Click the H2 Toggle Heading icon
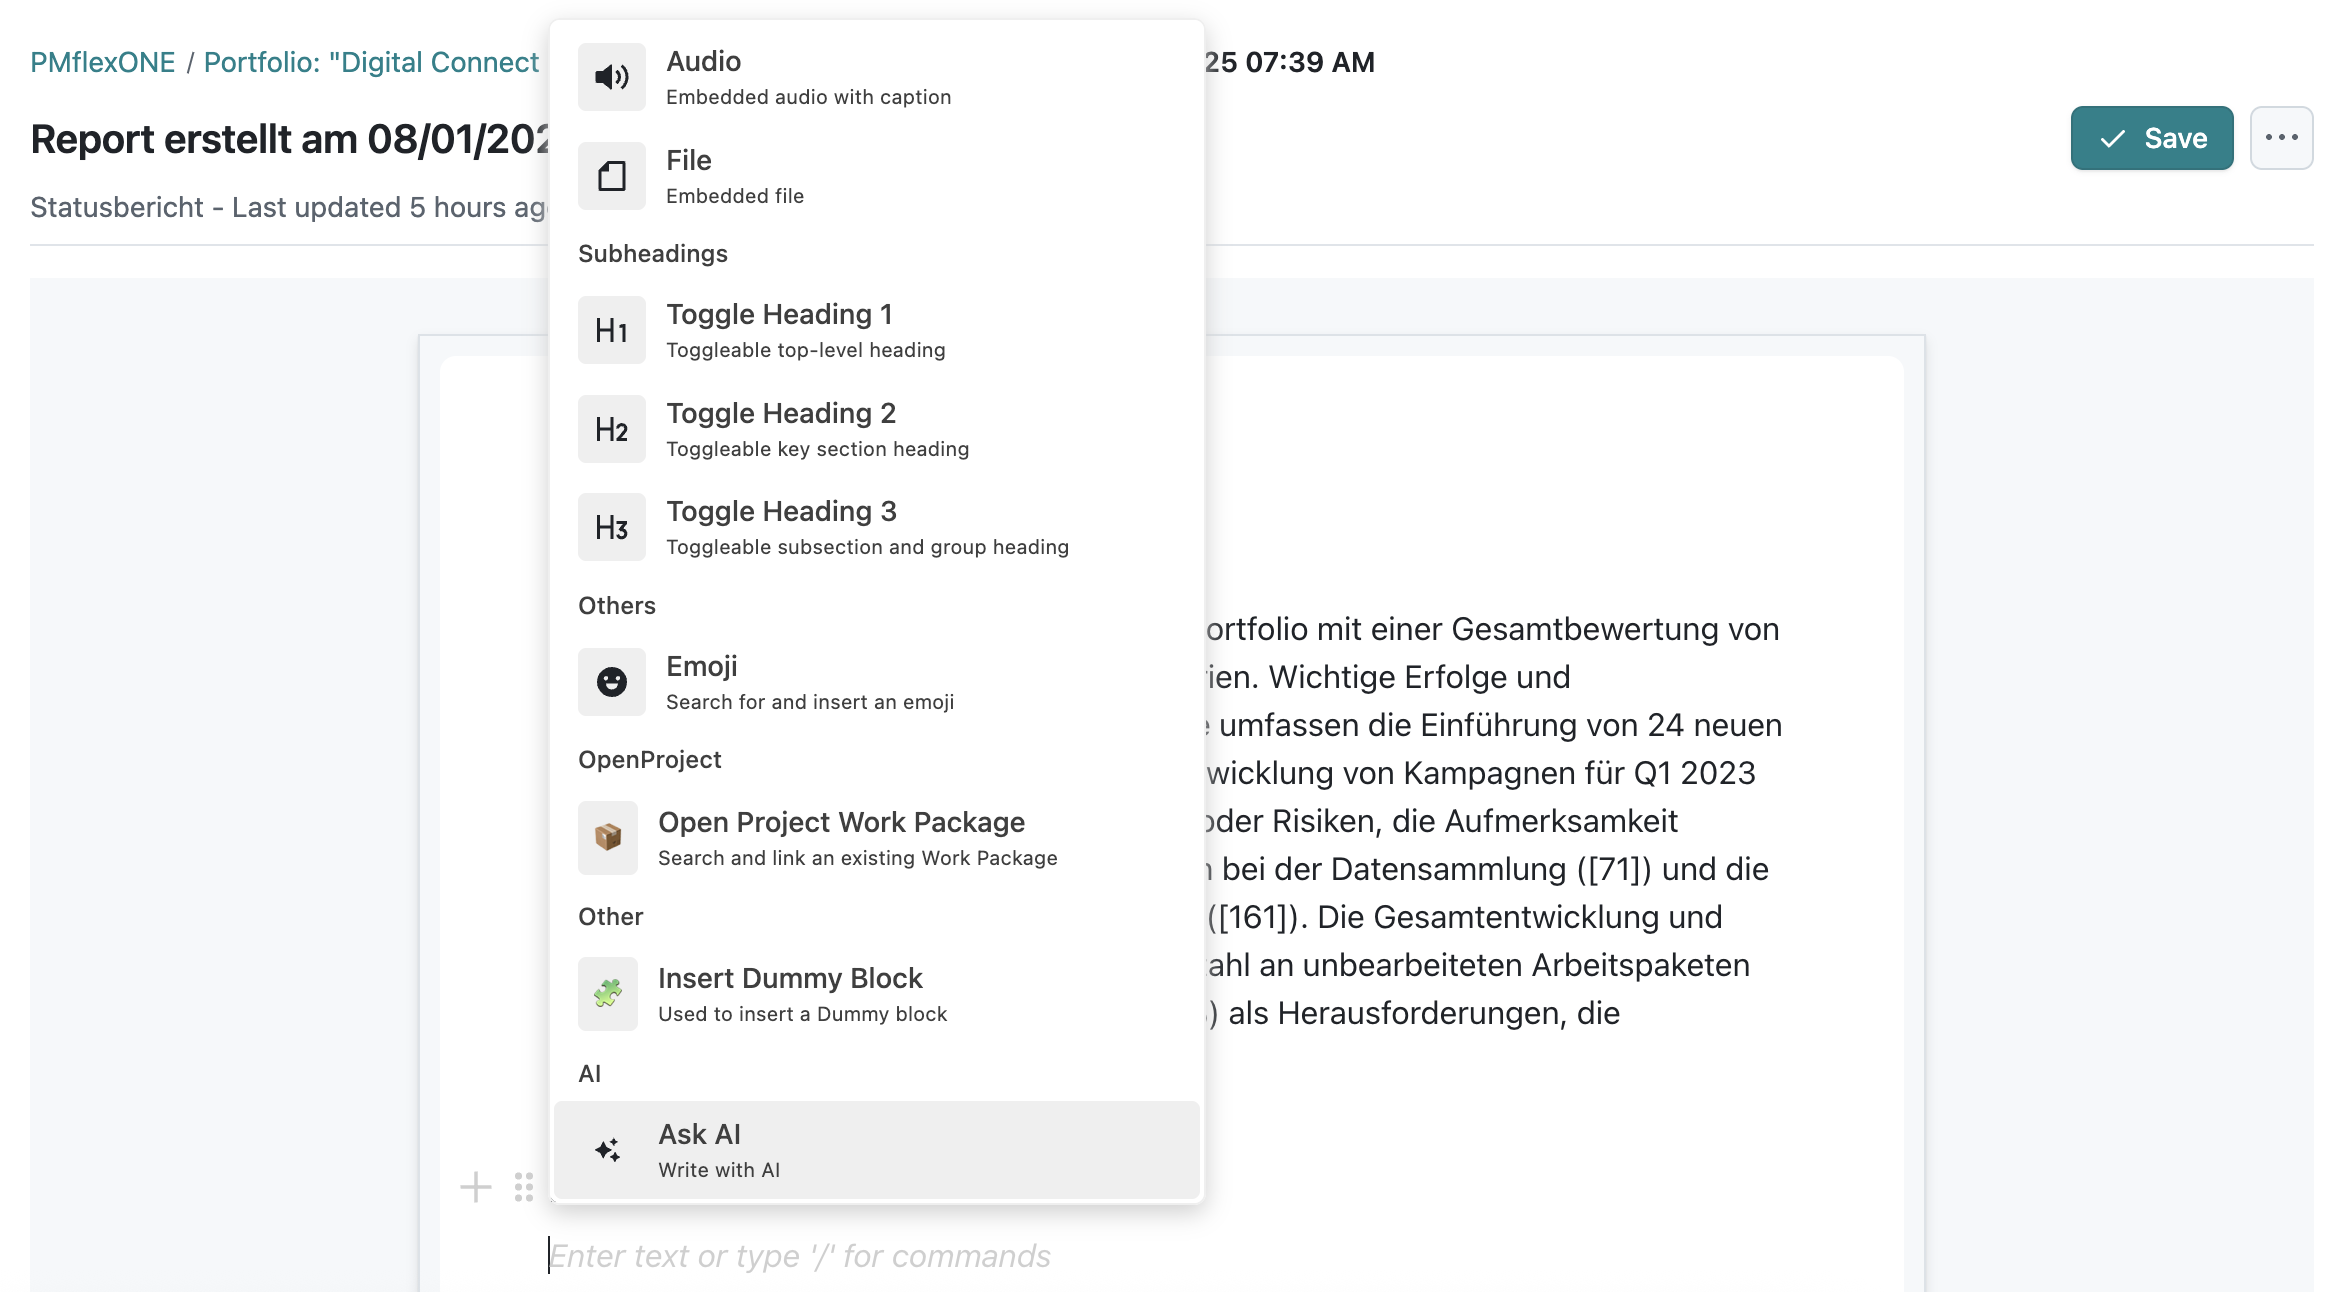The height and width of the screenshot is (1292, 2338). [611, 428]
